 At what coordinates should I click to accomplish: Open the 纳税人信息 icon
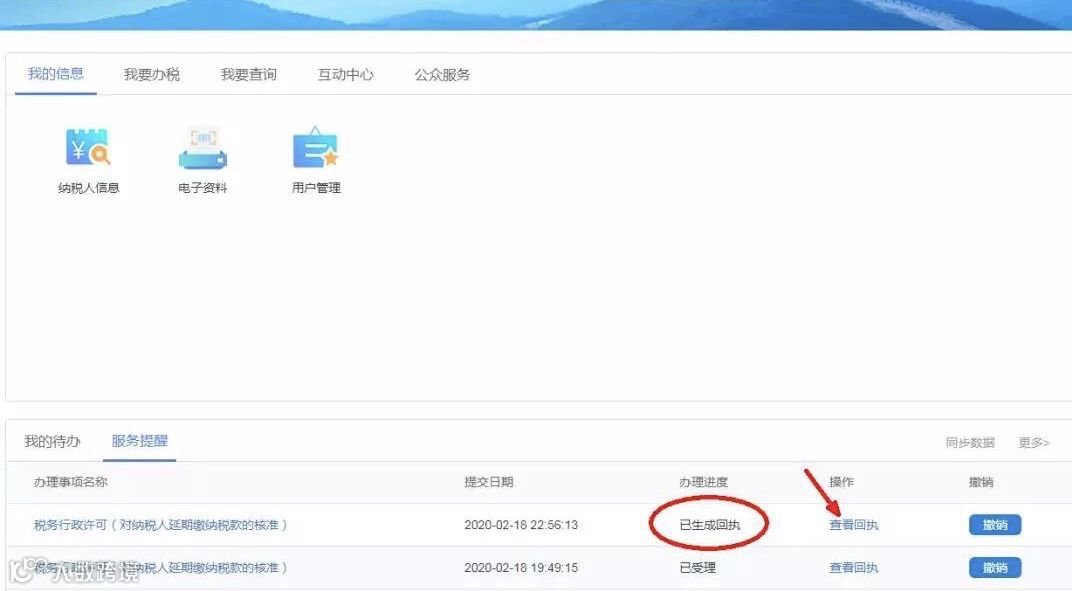88,148
